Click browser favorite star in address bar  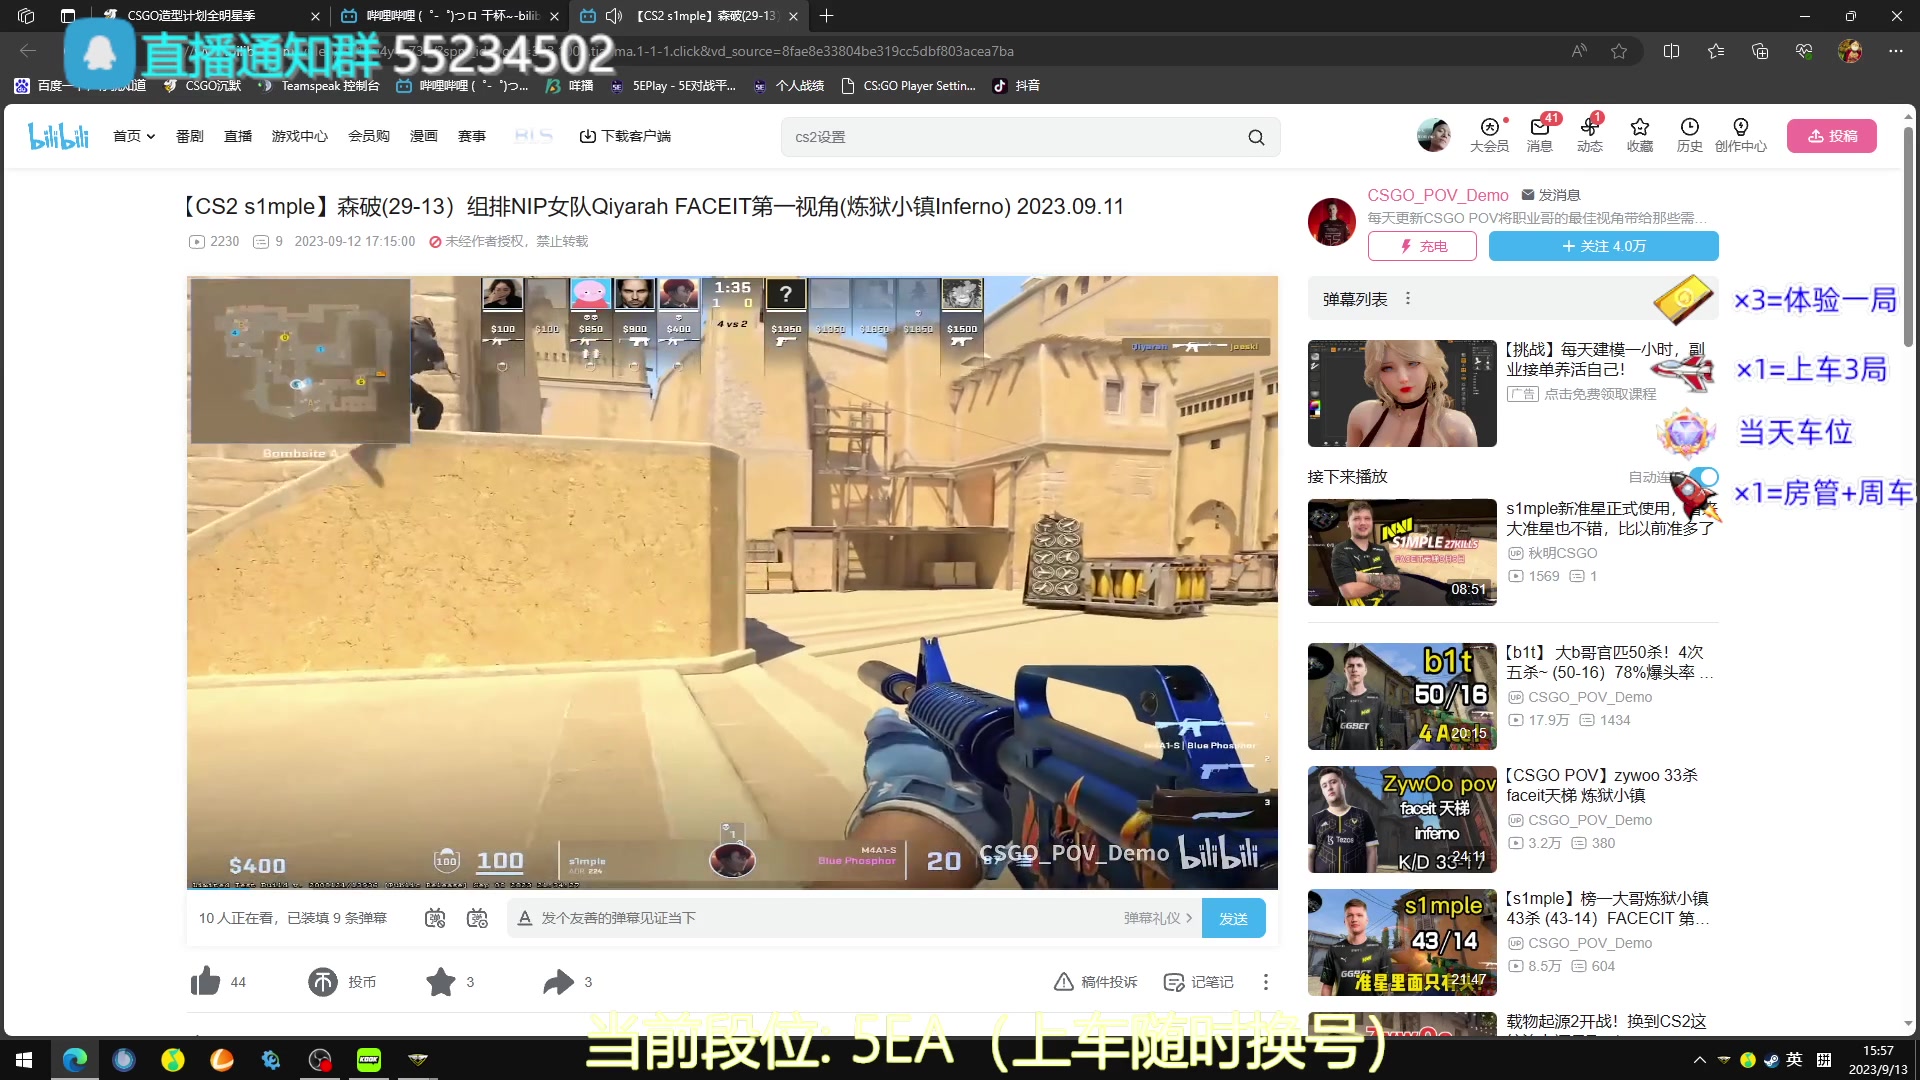[1619, 51]
